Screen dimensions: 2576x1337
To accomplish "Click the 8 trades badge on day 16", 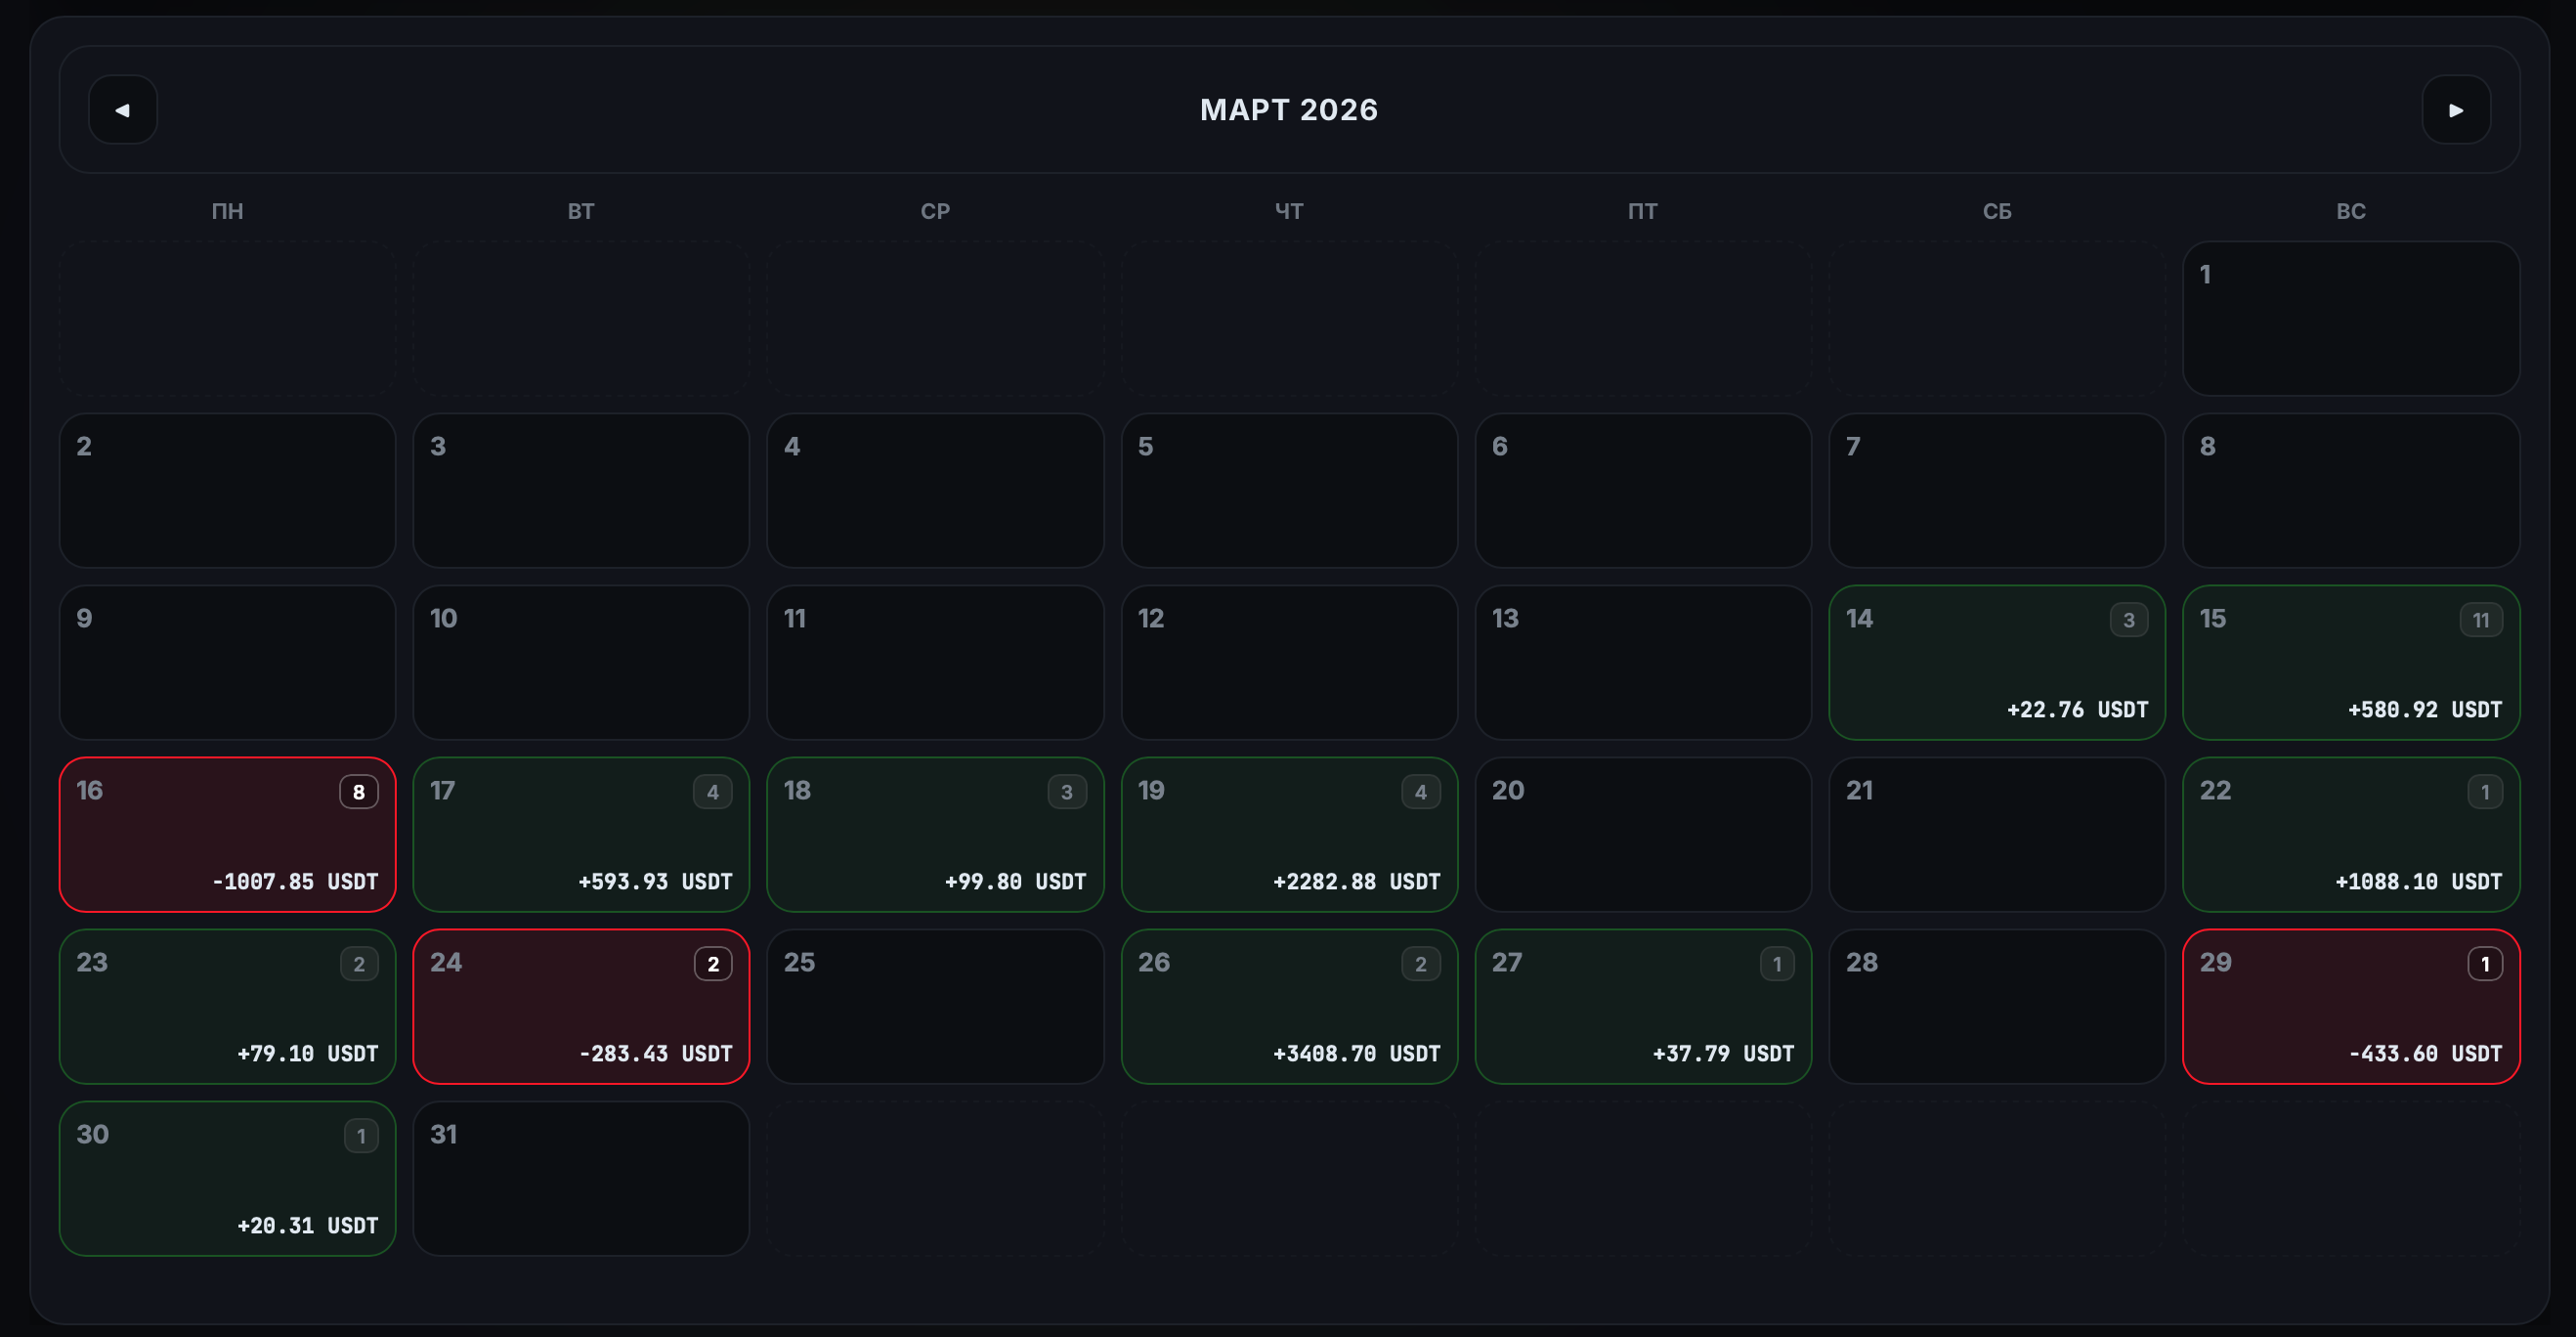I will tap(358, 792).
